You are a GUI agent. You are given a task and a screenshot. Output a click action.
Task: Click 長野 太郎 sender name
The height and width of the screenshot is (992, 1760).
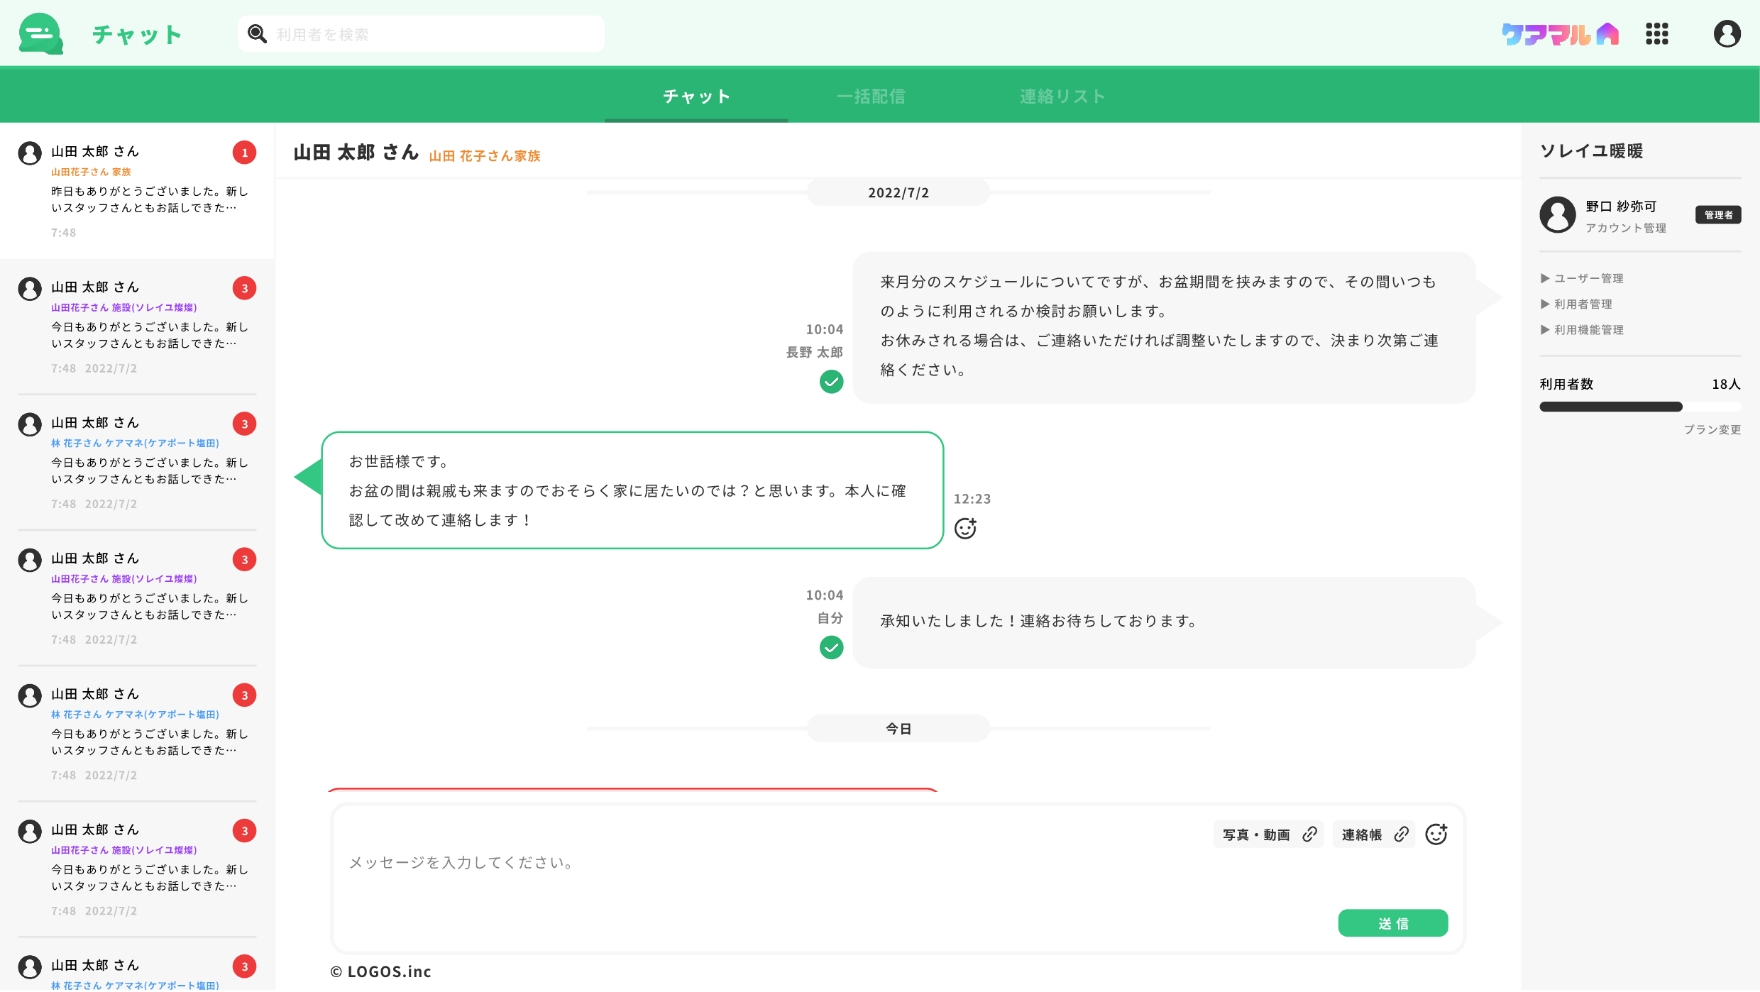[x=814, y=353]
